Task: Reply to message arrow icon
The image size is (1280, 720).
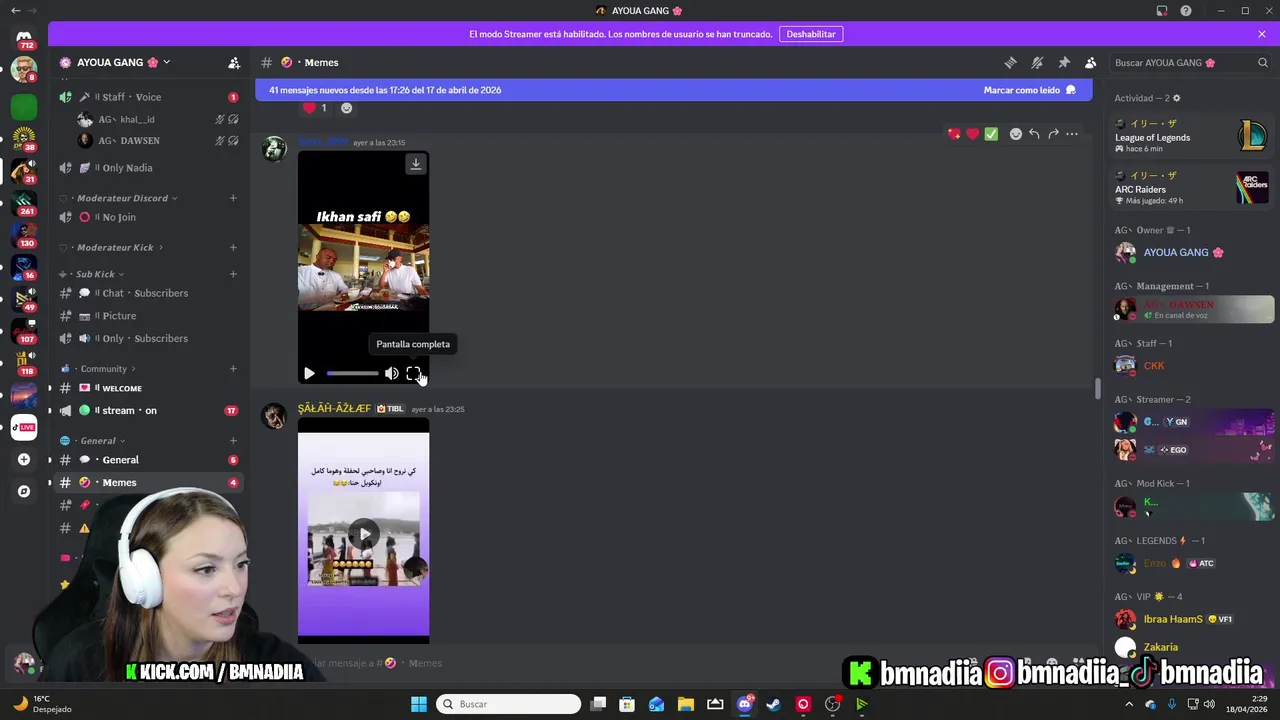Action: (1035, 133)
